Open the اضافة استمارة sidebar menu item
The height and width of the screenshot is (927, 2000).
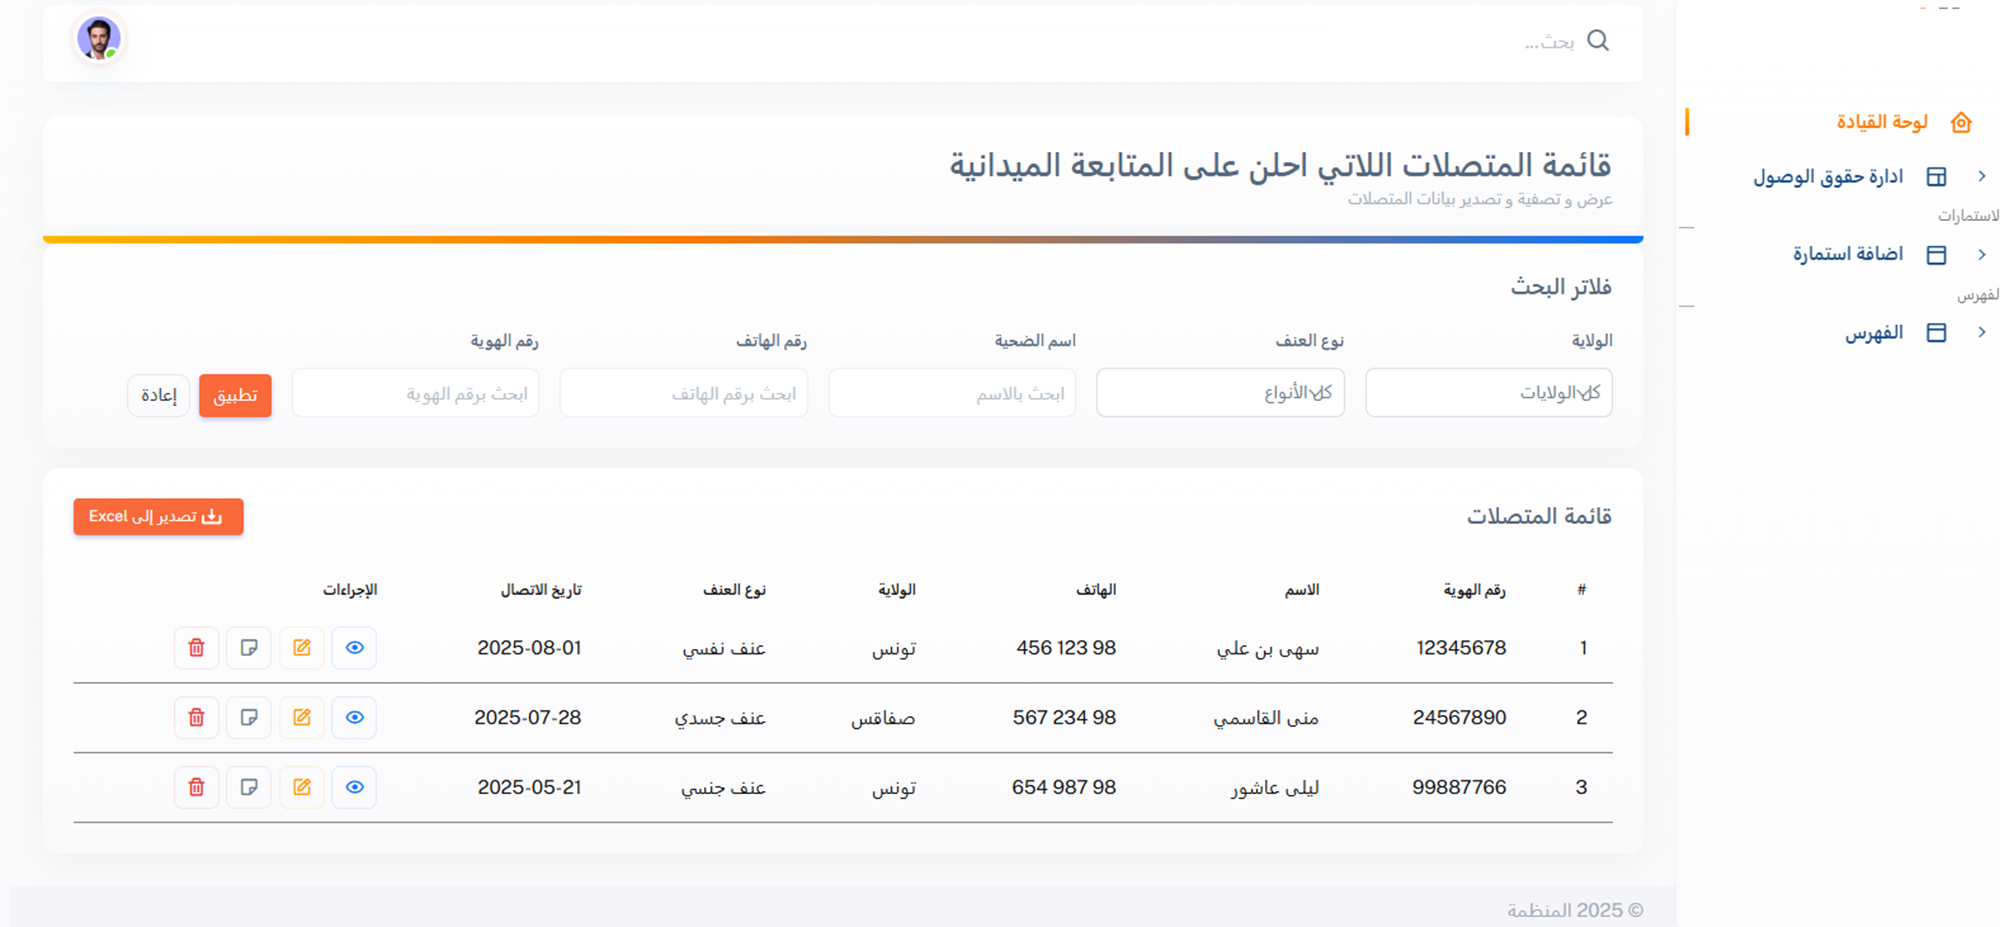[x=1847, y=255]
